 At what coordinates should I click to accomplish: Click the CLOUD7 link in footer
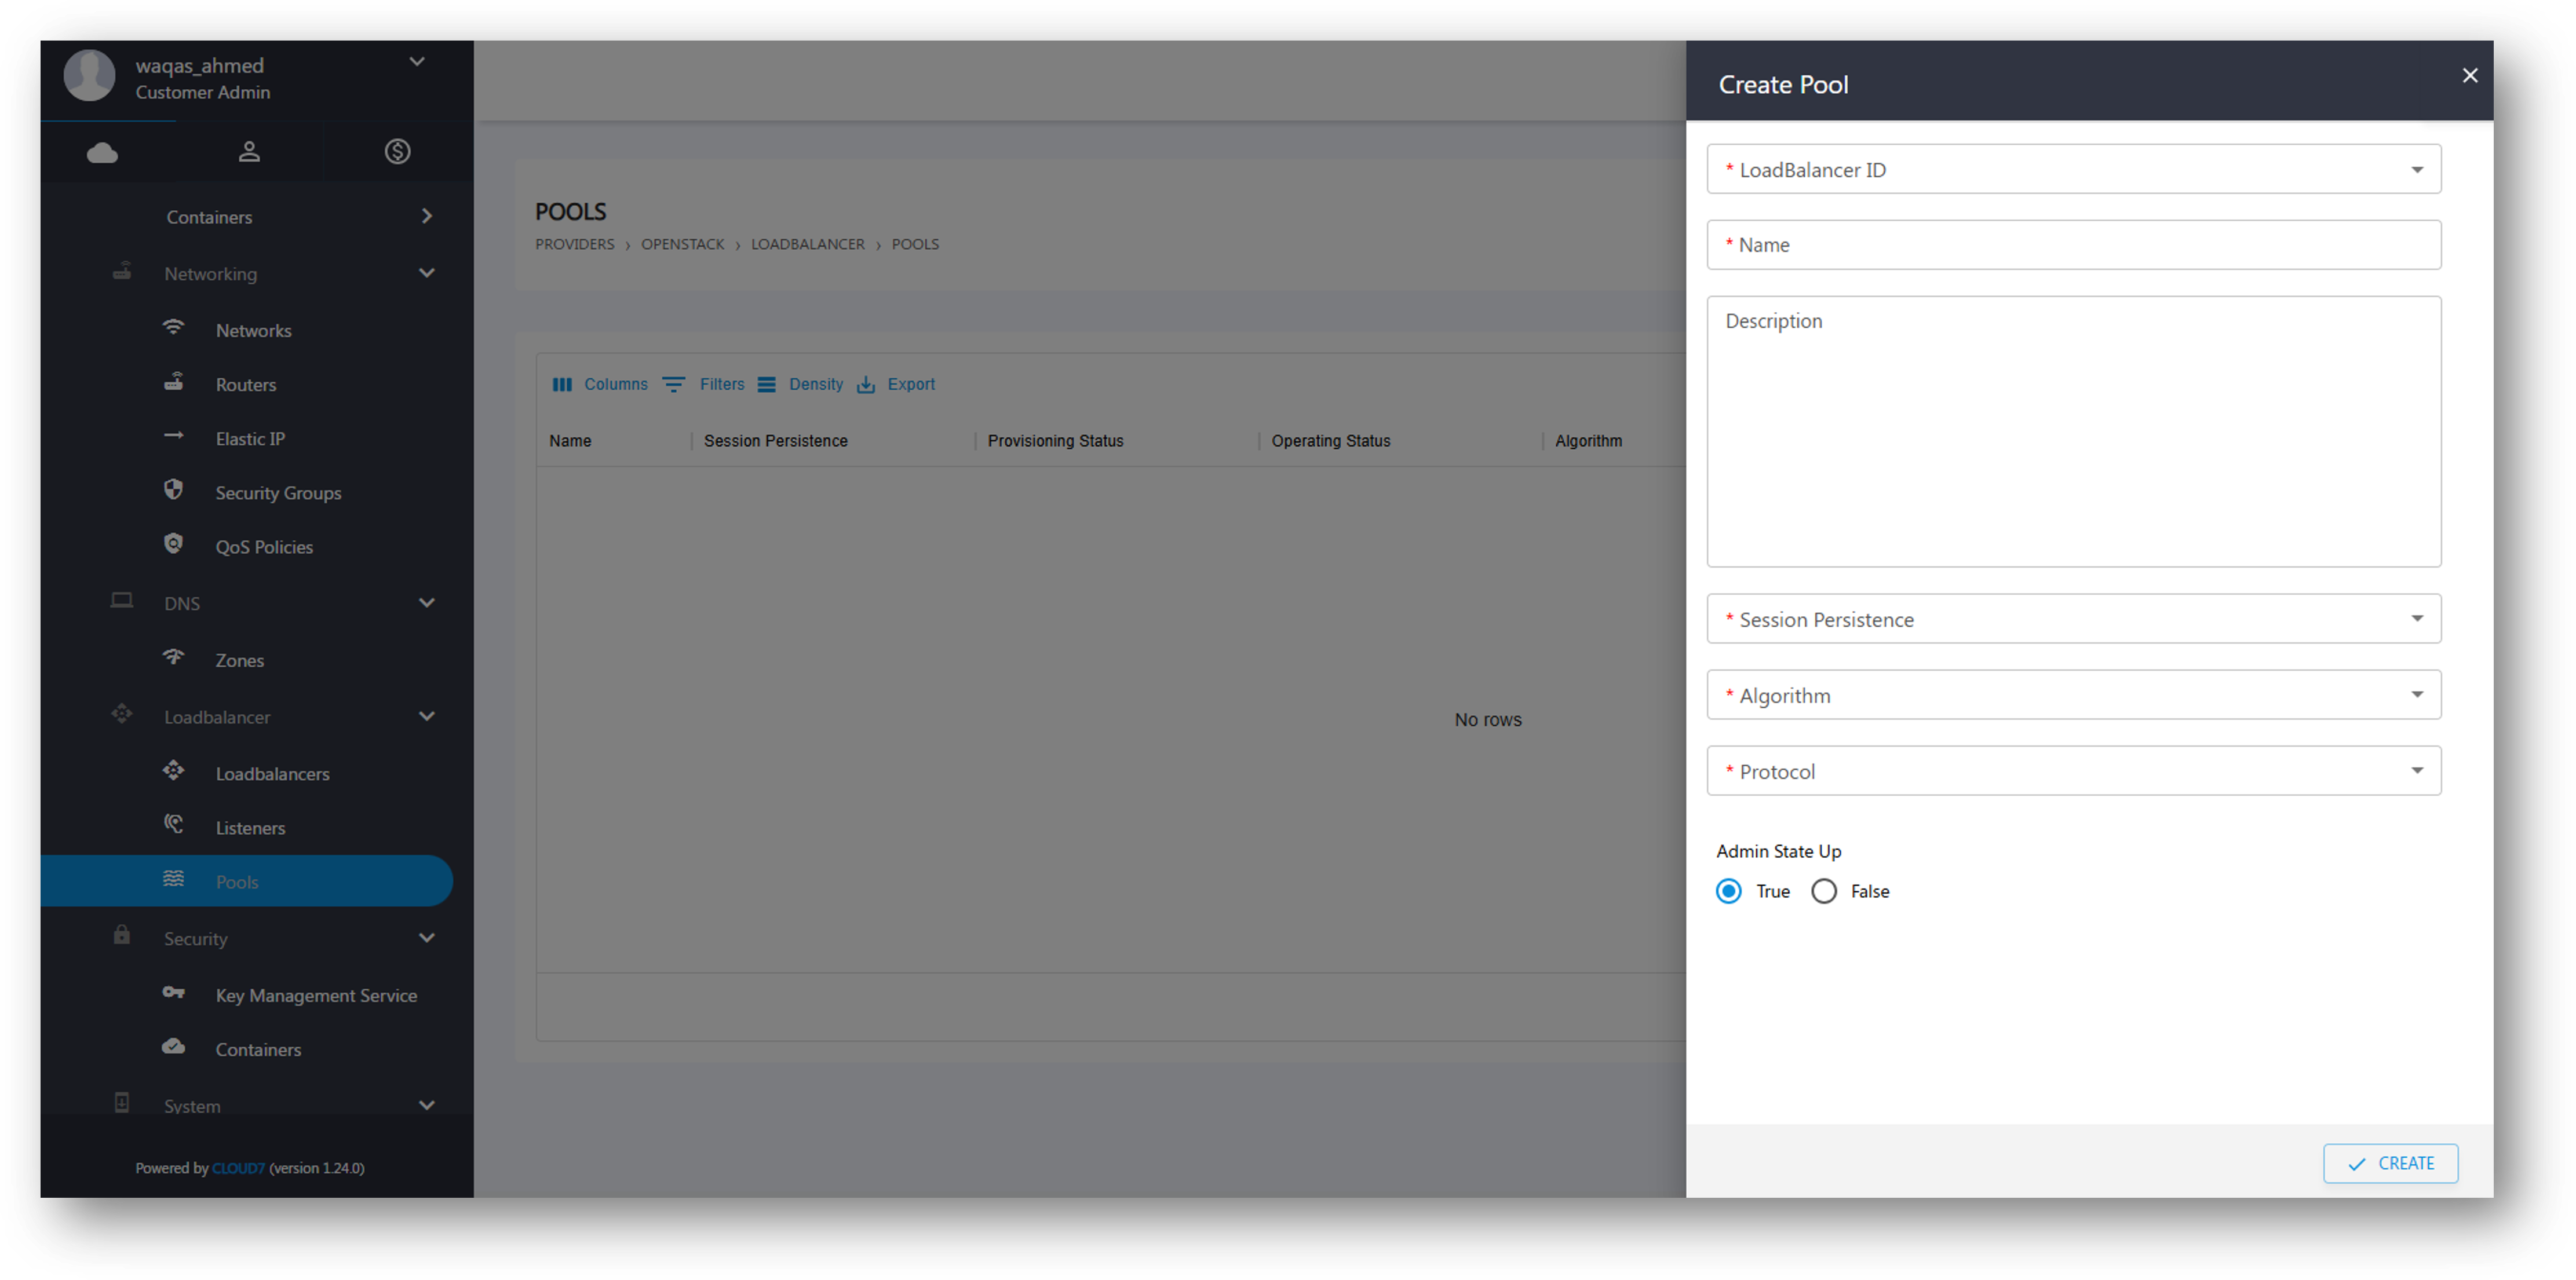tap(238, 1168)
